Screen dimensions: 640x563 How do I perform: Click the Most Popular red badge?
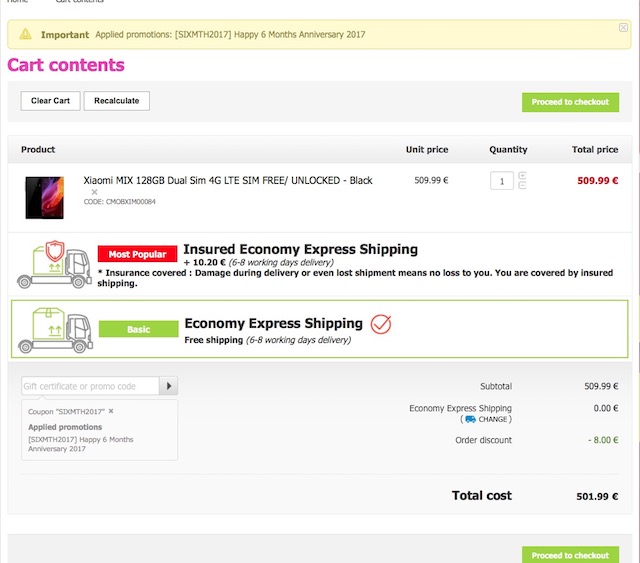pos(138,254)
